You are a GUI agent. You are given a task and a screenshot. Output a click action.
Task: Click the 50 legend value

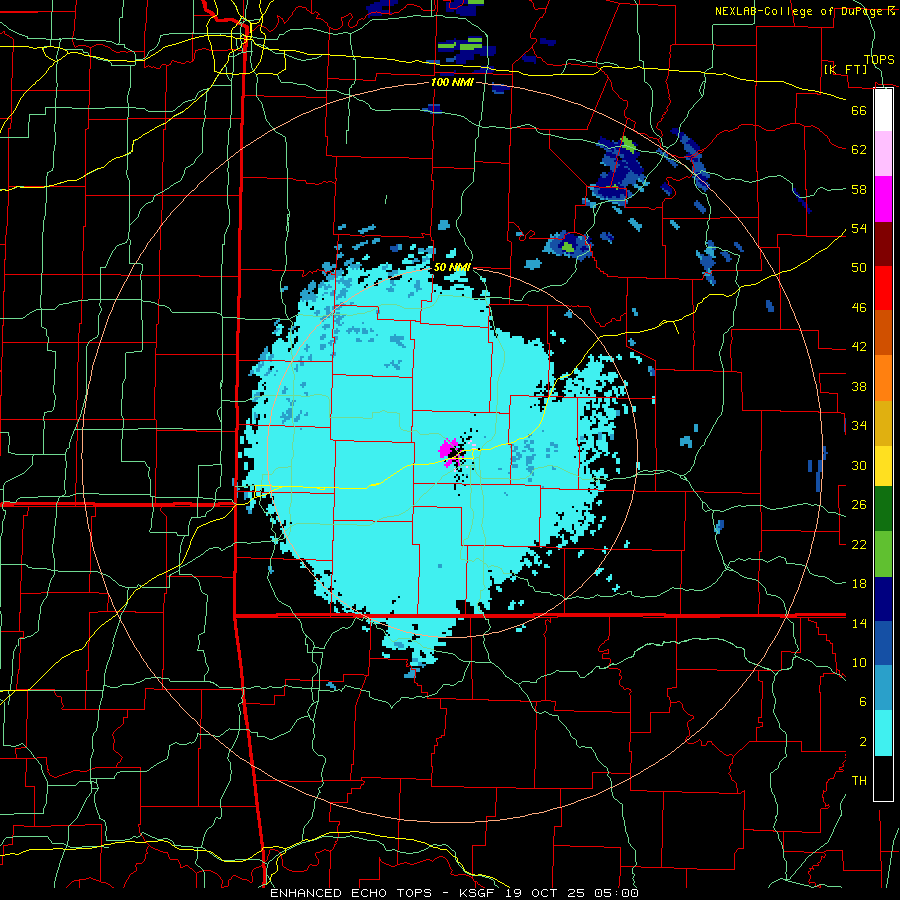(859, 267)
